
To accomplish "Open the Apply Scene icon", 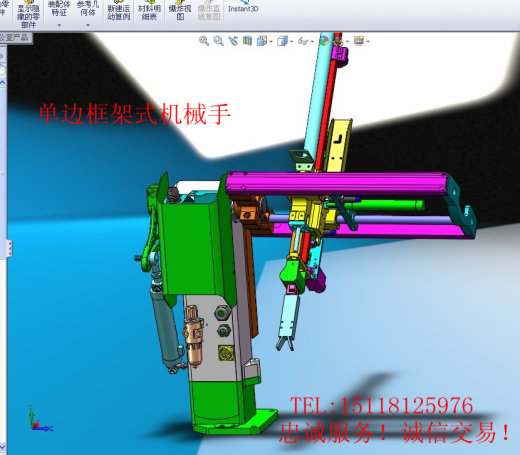I will click(339, 41).
